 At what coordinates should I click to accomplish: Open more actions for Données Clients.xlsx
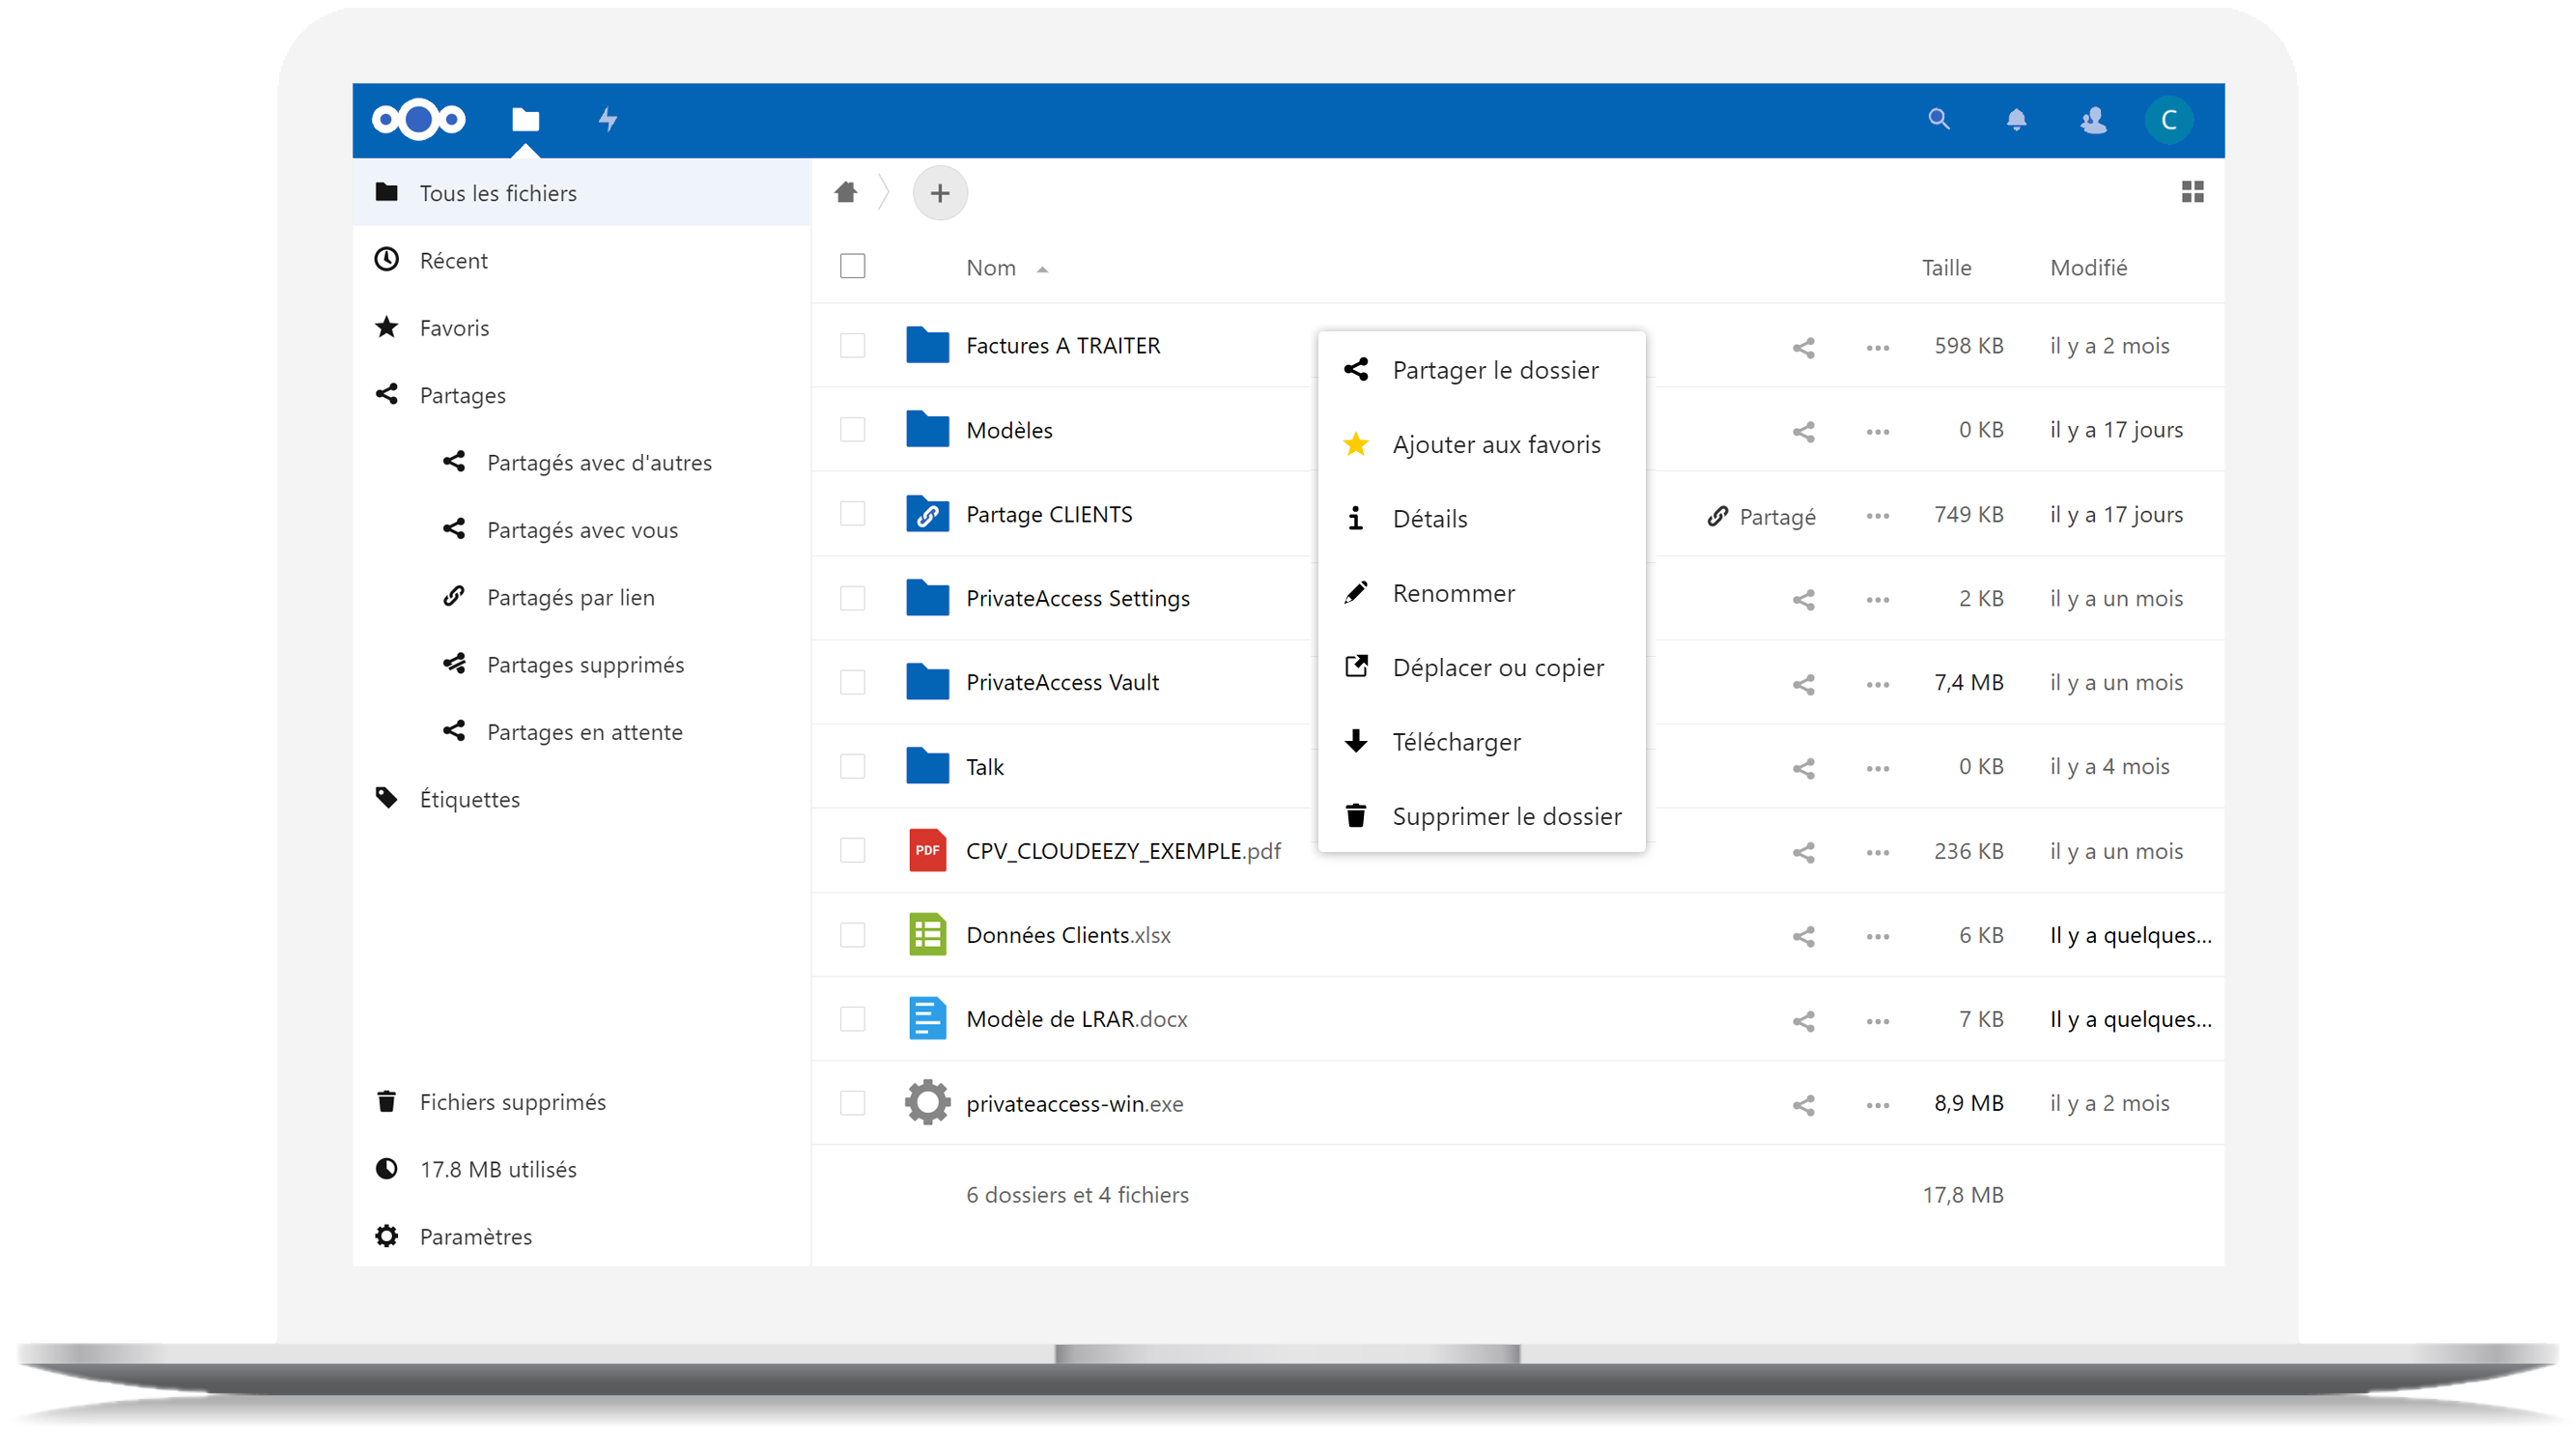coord(1877,937)
